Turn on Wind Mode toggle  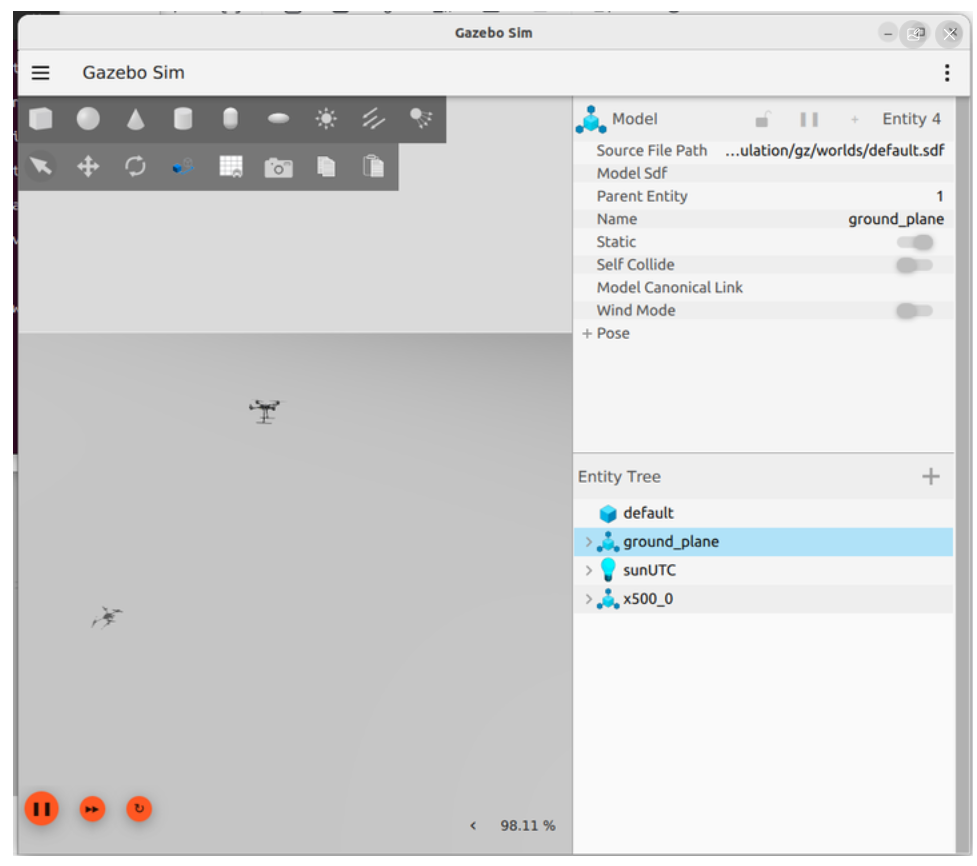click(915, 311)
